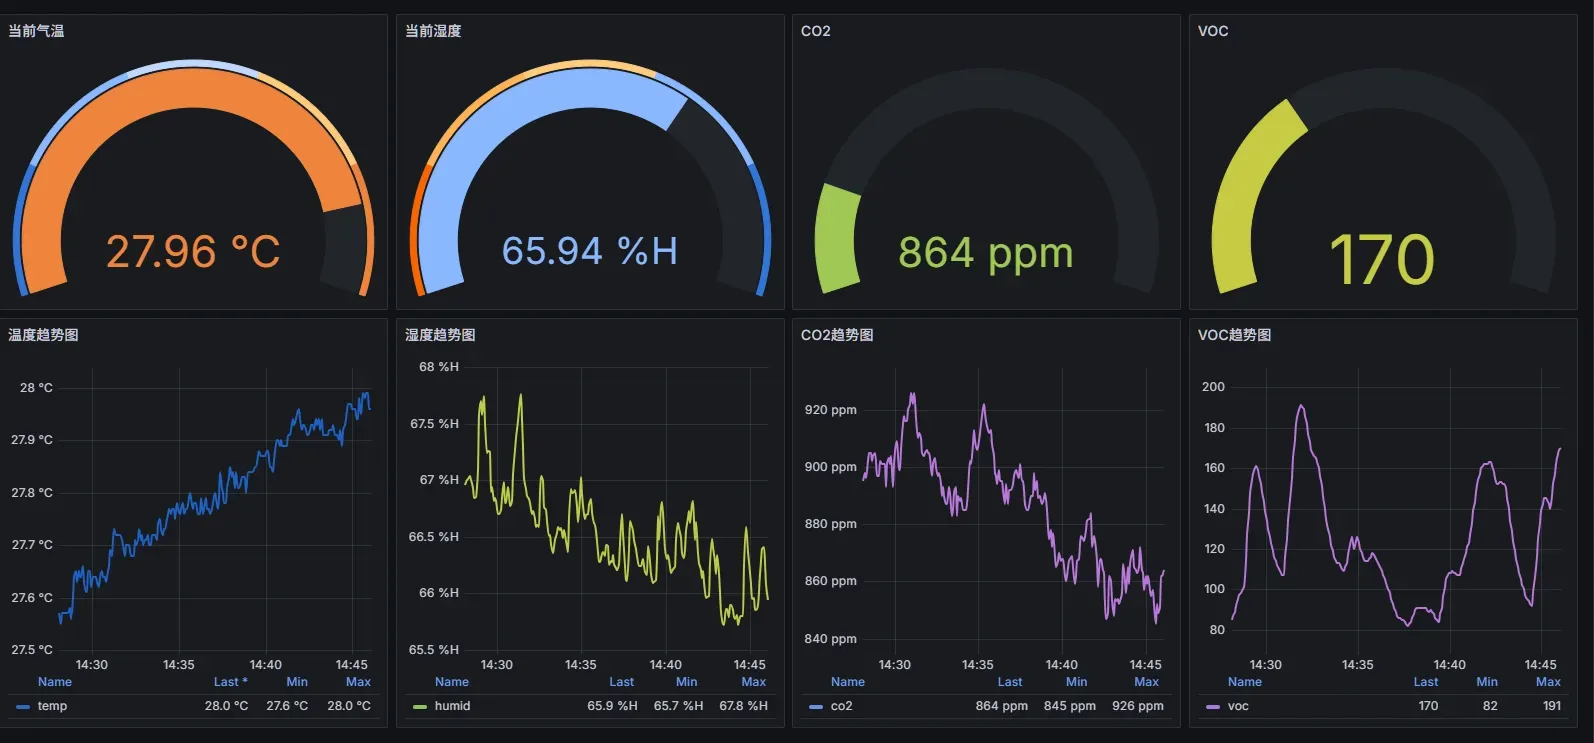The image size is (1594, 743).
Task: Open the CO2 gauge panel title menu
Action: pos(815,31)
